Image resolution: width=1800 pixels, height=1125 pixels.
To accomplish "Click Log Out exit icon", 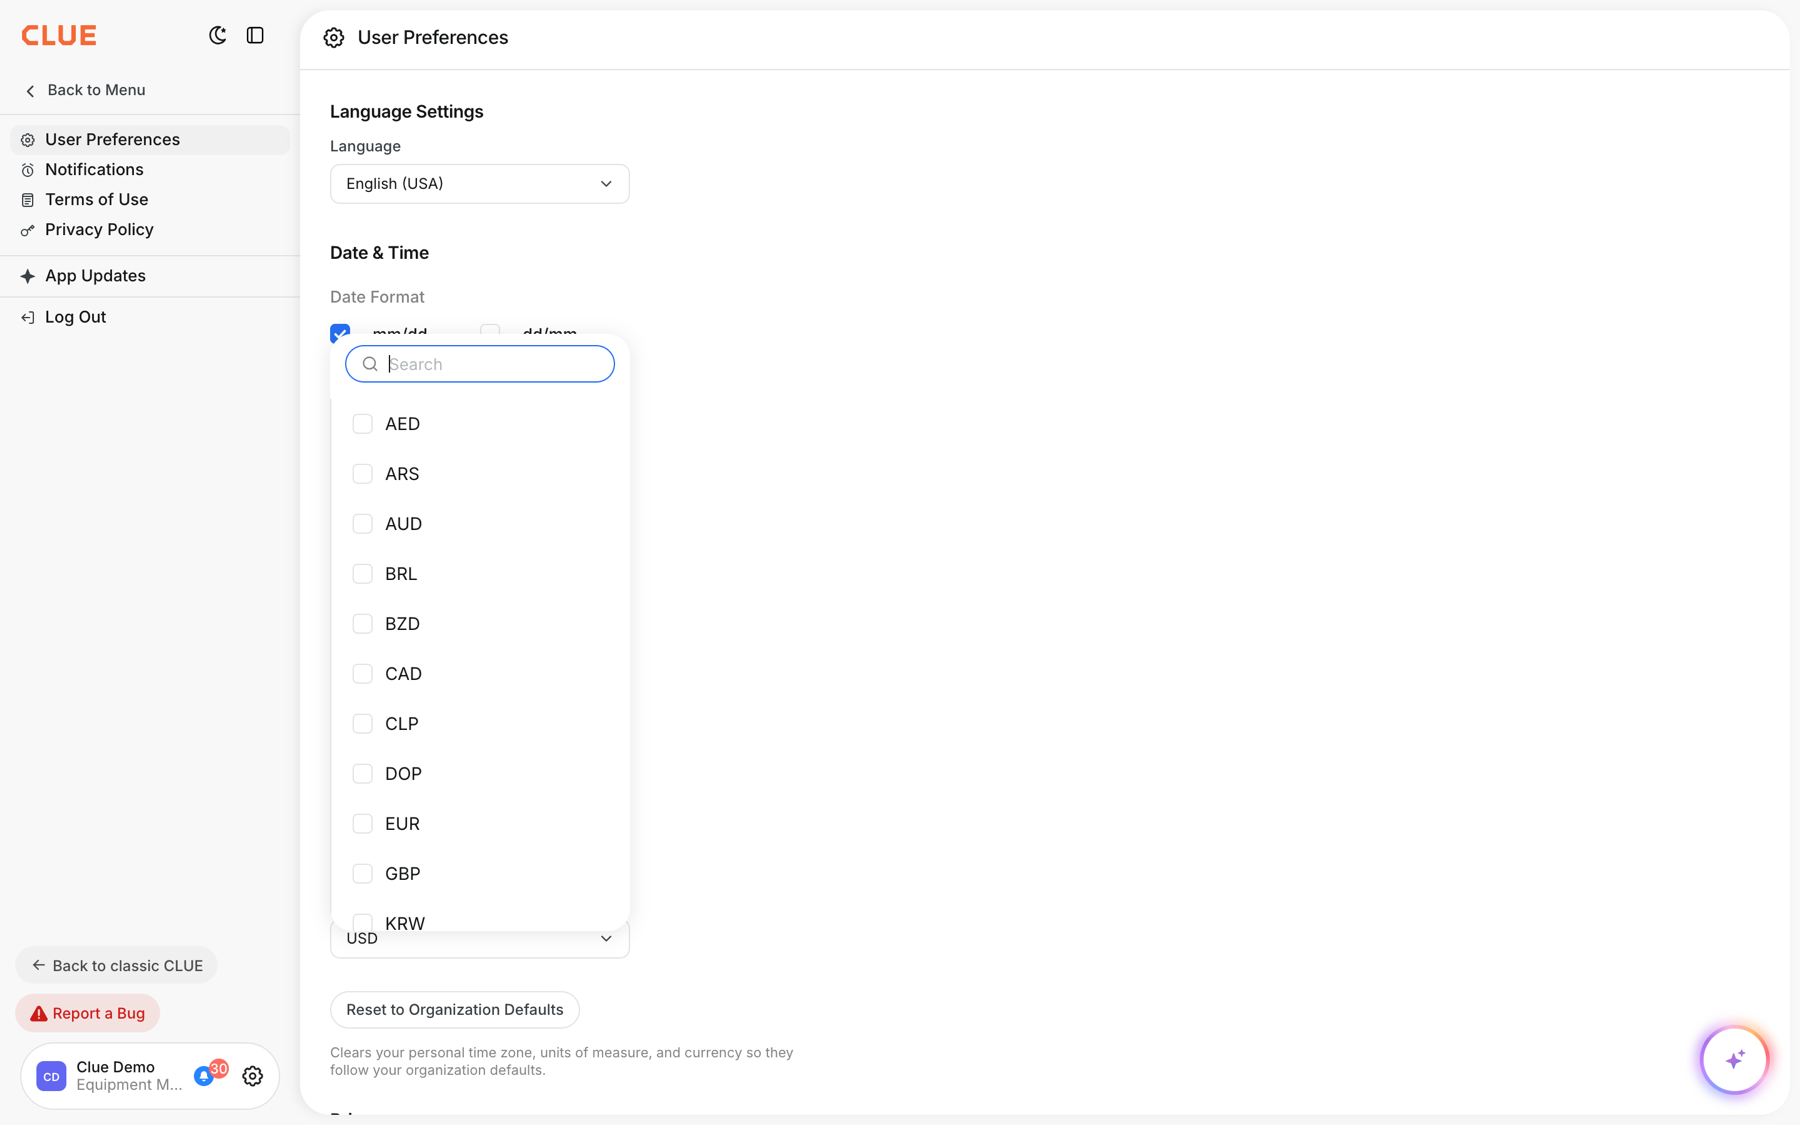I will pos(28,317).
